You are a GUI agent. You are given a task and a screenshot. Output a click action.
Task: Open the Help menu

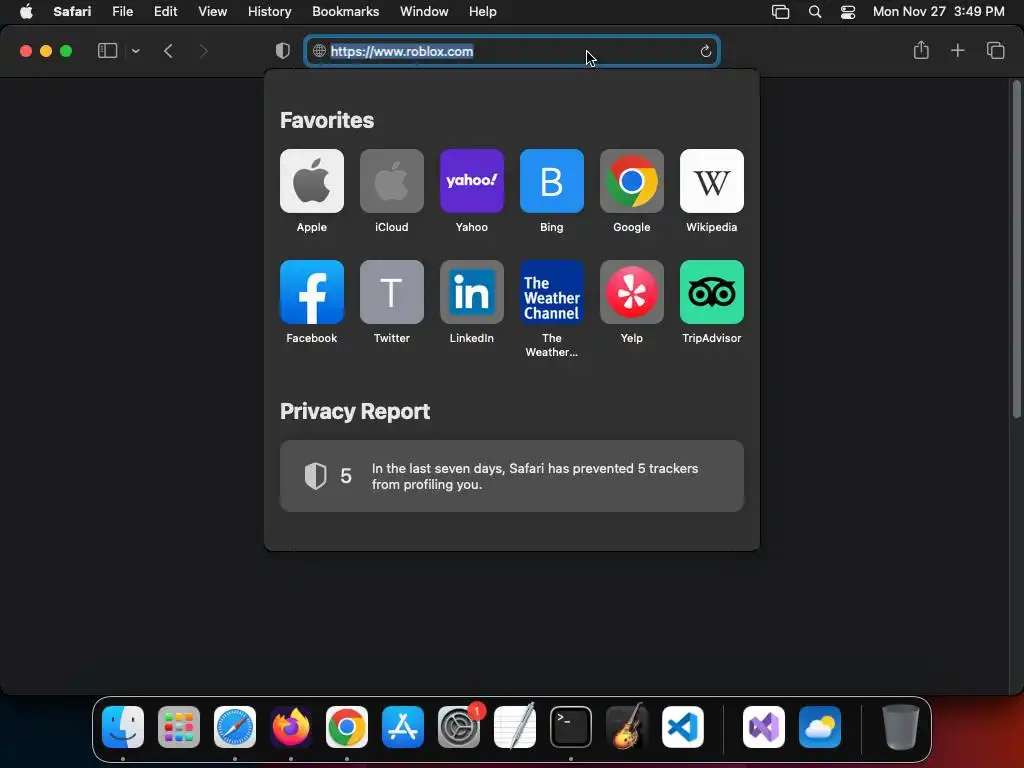[x=483, y=12]
